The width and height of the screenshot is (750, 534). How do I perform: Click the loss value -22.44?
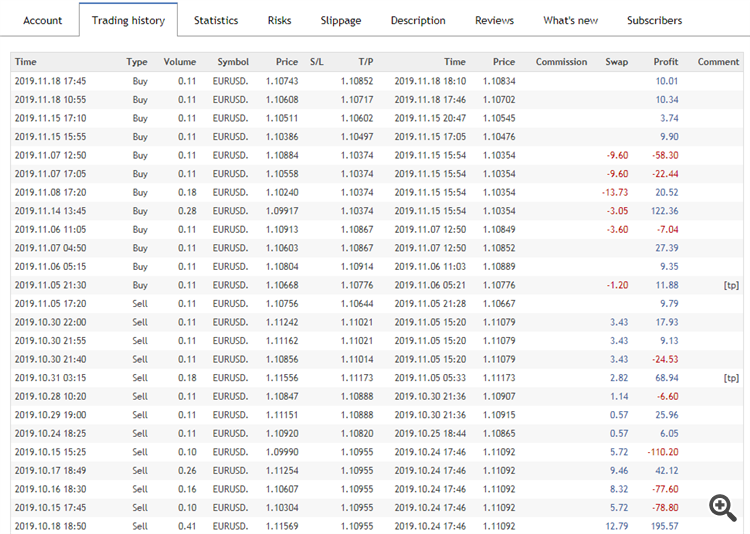tap(665, 174)
